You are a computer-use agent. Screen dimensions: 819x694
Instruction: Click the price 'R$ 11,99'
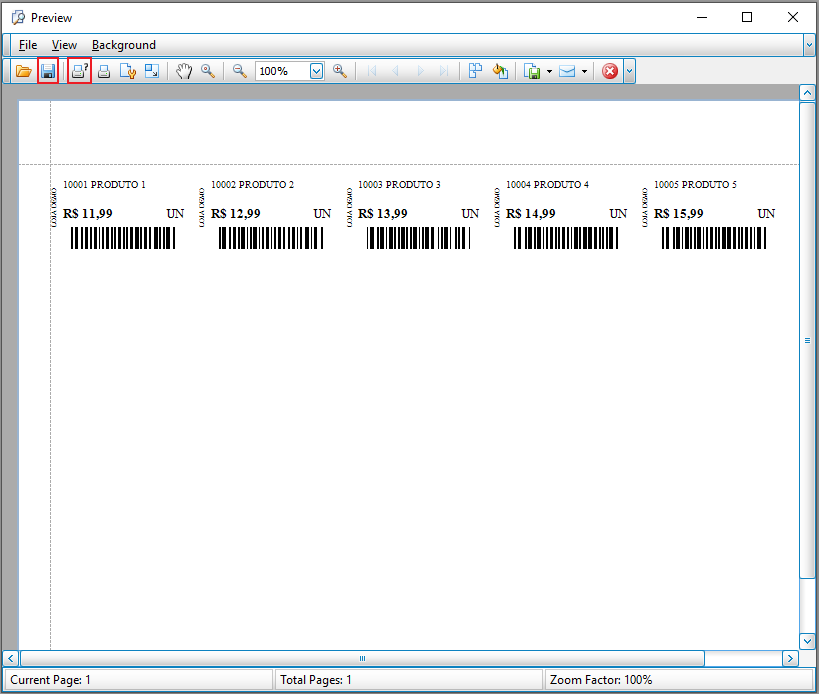(87, 214)
